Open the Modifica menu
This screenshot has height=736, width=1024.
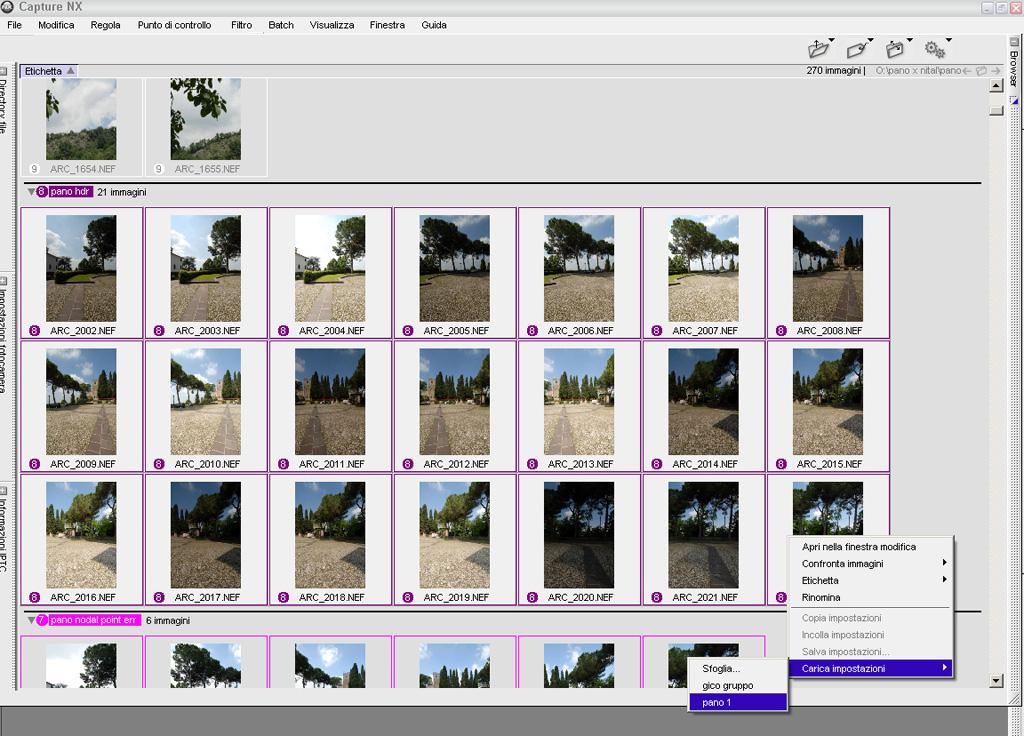(x=56, y=25)
